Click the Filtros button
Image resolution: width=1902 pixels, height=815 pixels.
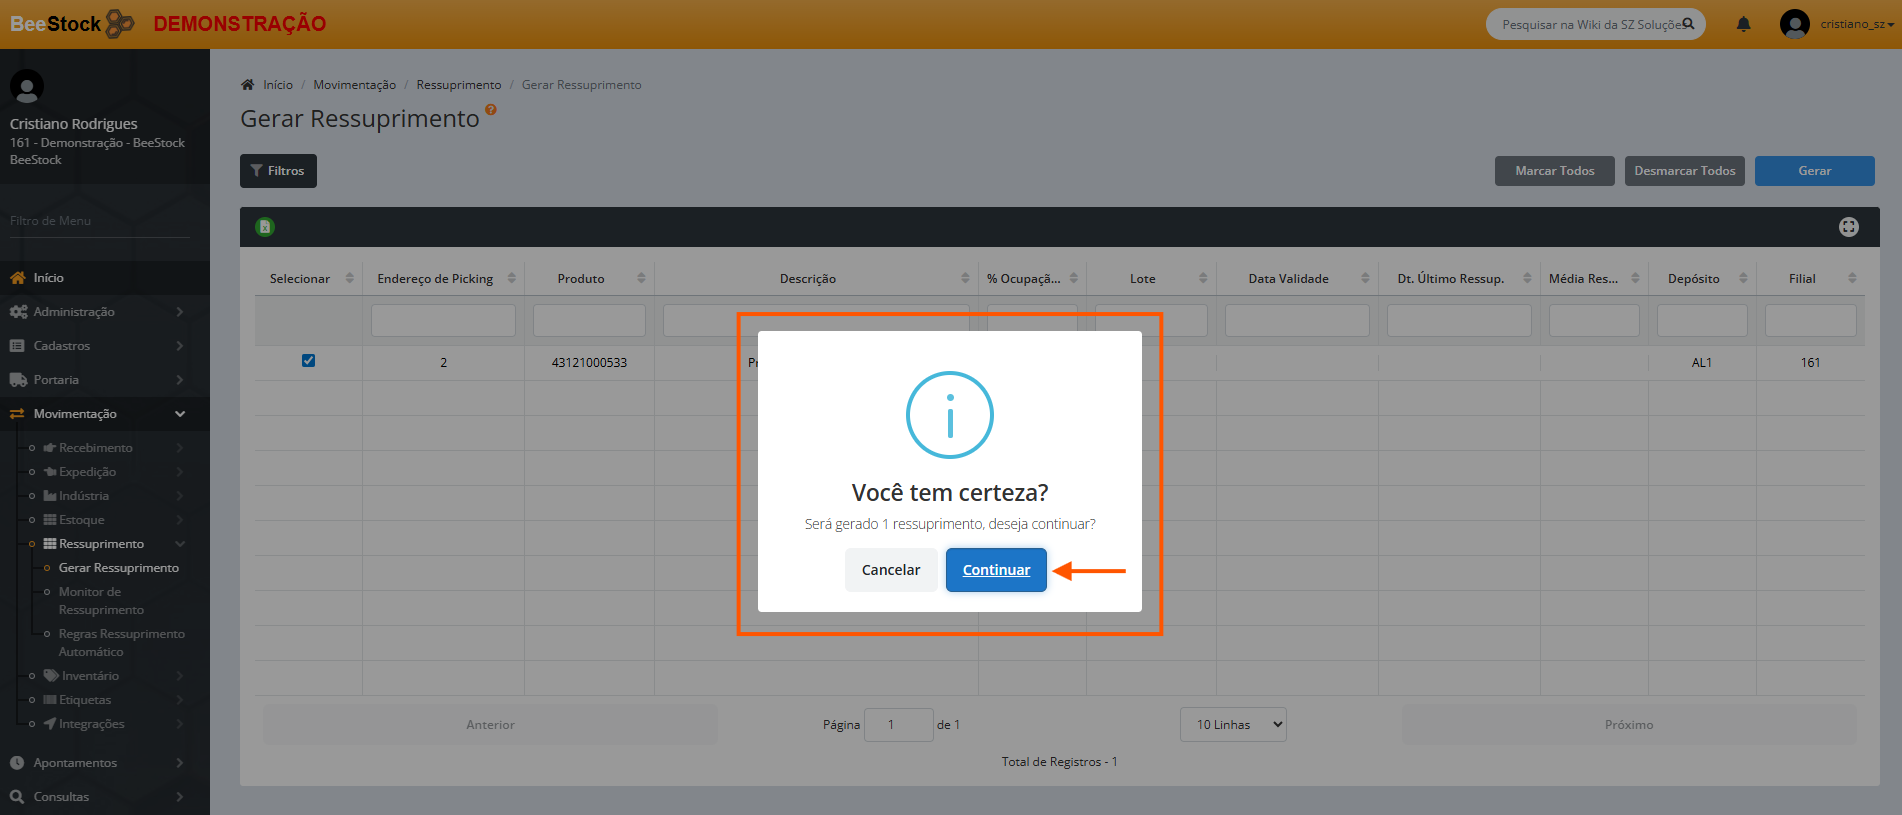[x=278, y=171]
